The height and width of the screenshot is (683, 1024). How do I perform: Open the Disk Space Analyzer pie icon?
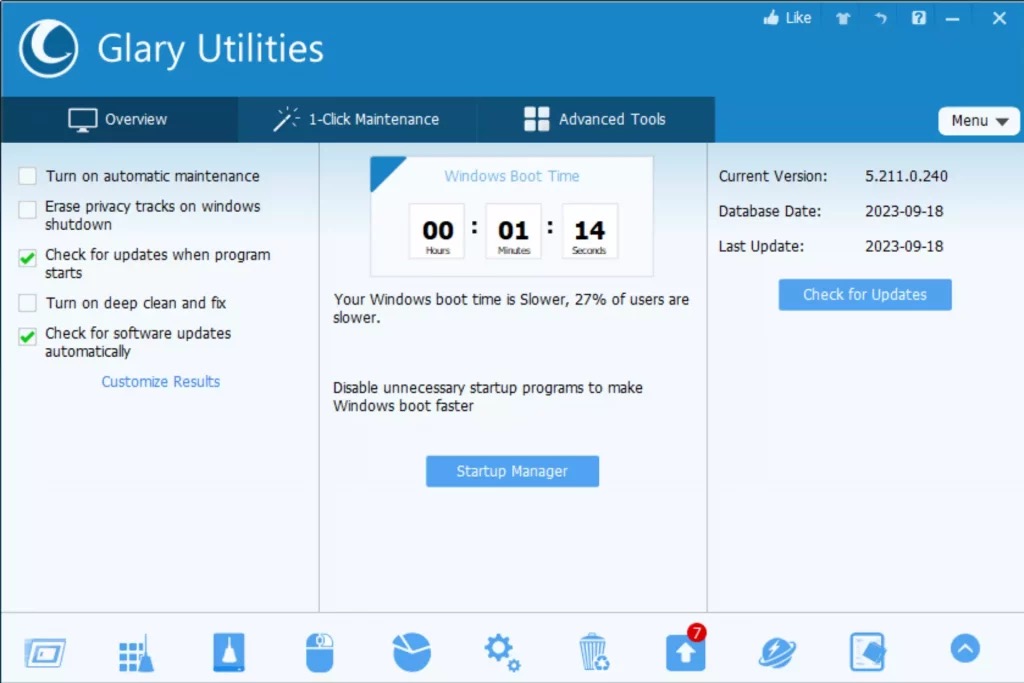click(411, 652)
